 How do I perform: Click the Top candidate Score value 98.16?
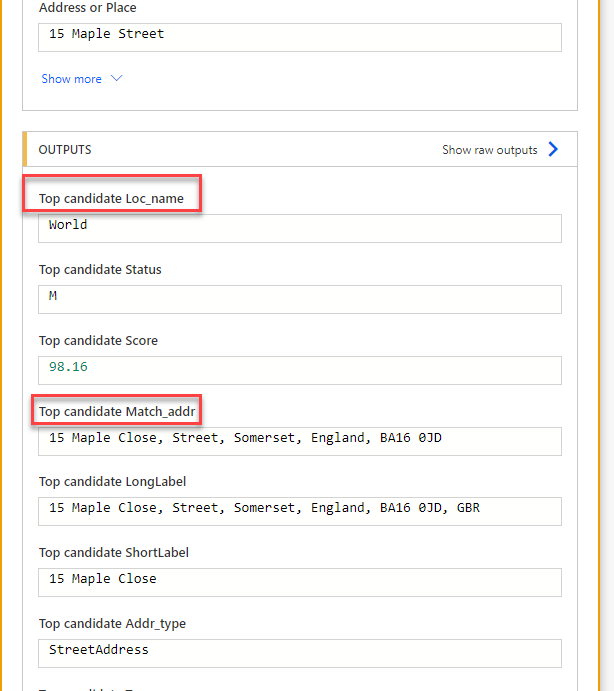coord(69,368)
